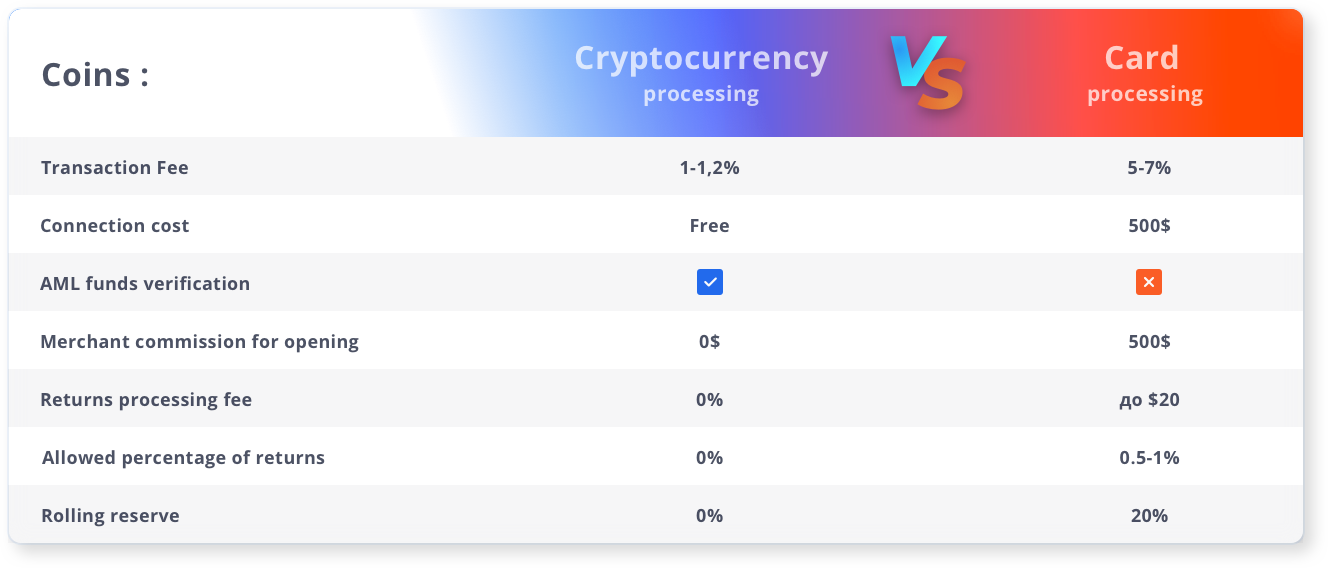
Task: Click the Connection cost row label
Action: pyautogui.click(x=115, y=225)
